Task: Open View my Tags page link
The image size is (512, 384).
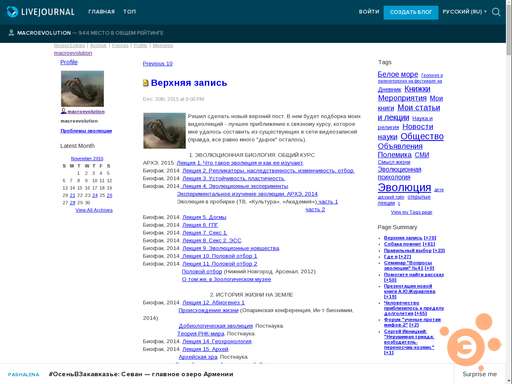Action: 411,212
